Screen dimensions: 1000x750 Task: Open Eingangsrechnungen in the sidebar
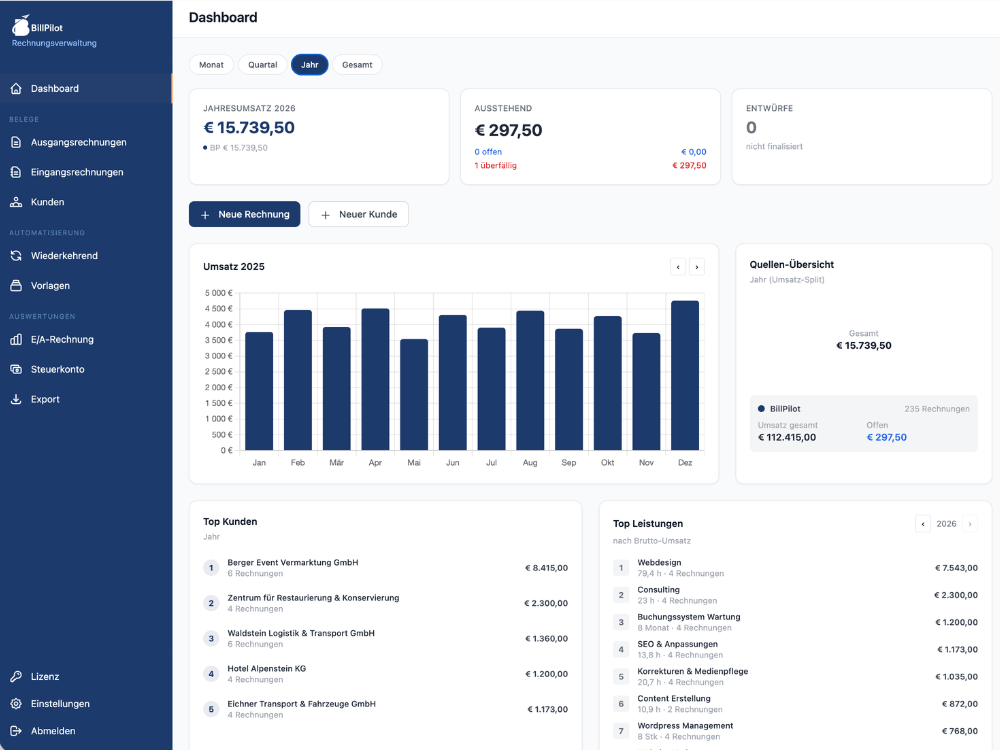86,172
